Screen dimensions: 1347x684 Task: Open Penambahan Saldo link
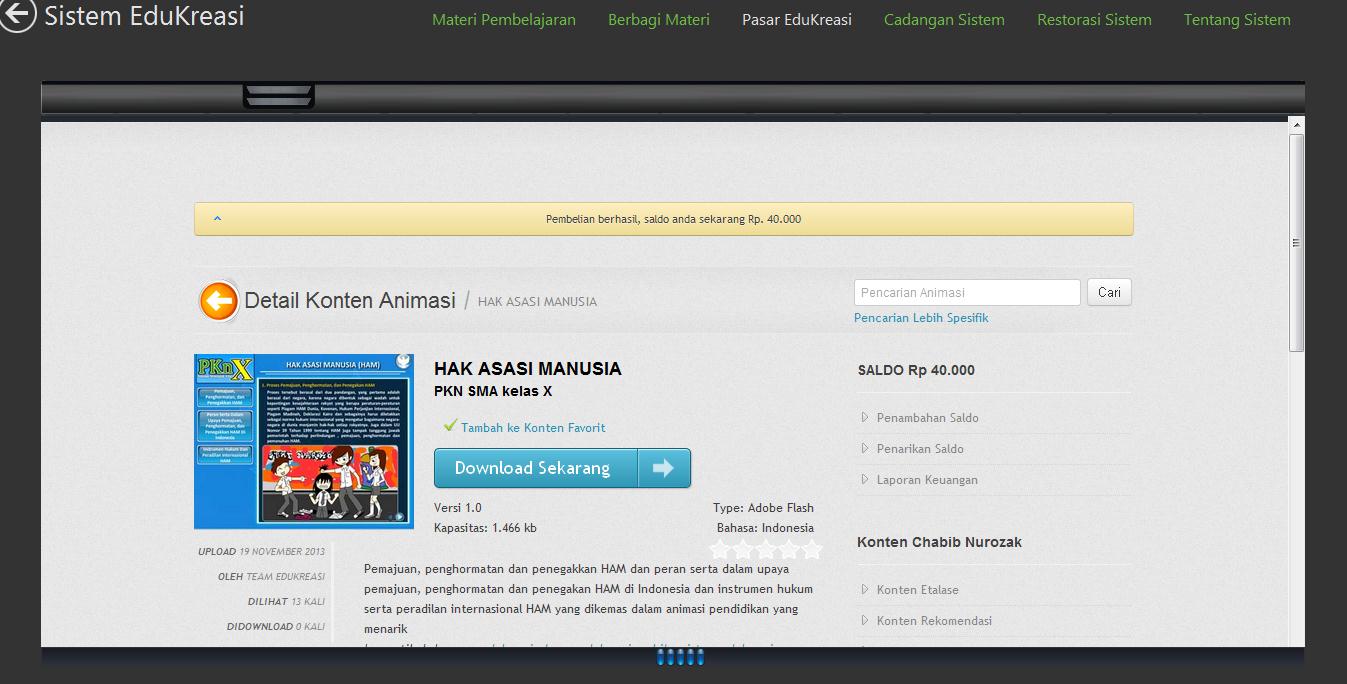pos(927,418)
